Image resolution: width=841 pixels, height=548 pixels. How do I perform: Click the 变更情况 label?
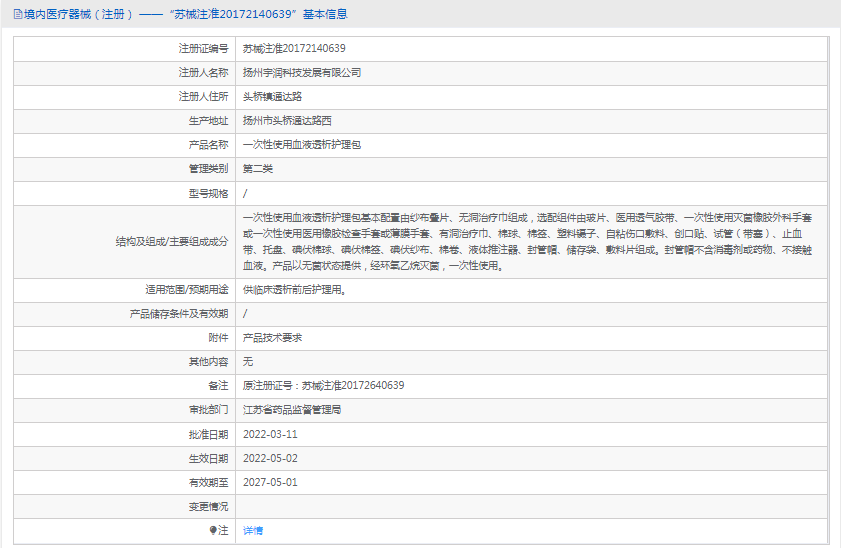208,507
